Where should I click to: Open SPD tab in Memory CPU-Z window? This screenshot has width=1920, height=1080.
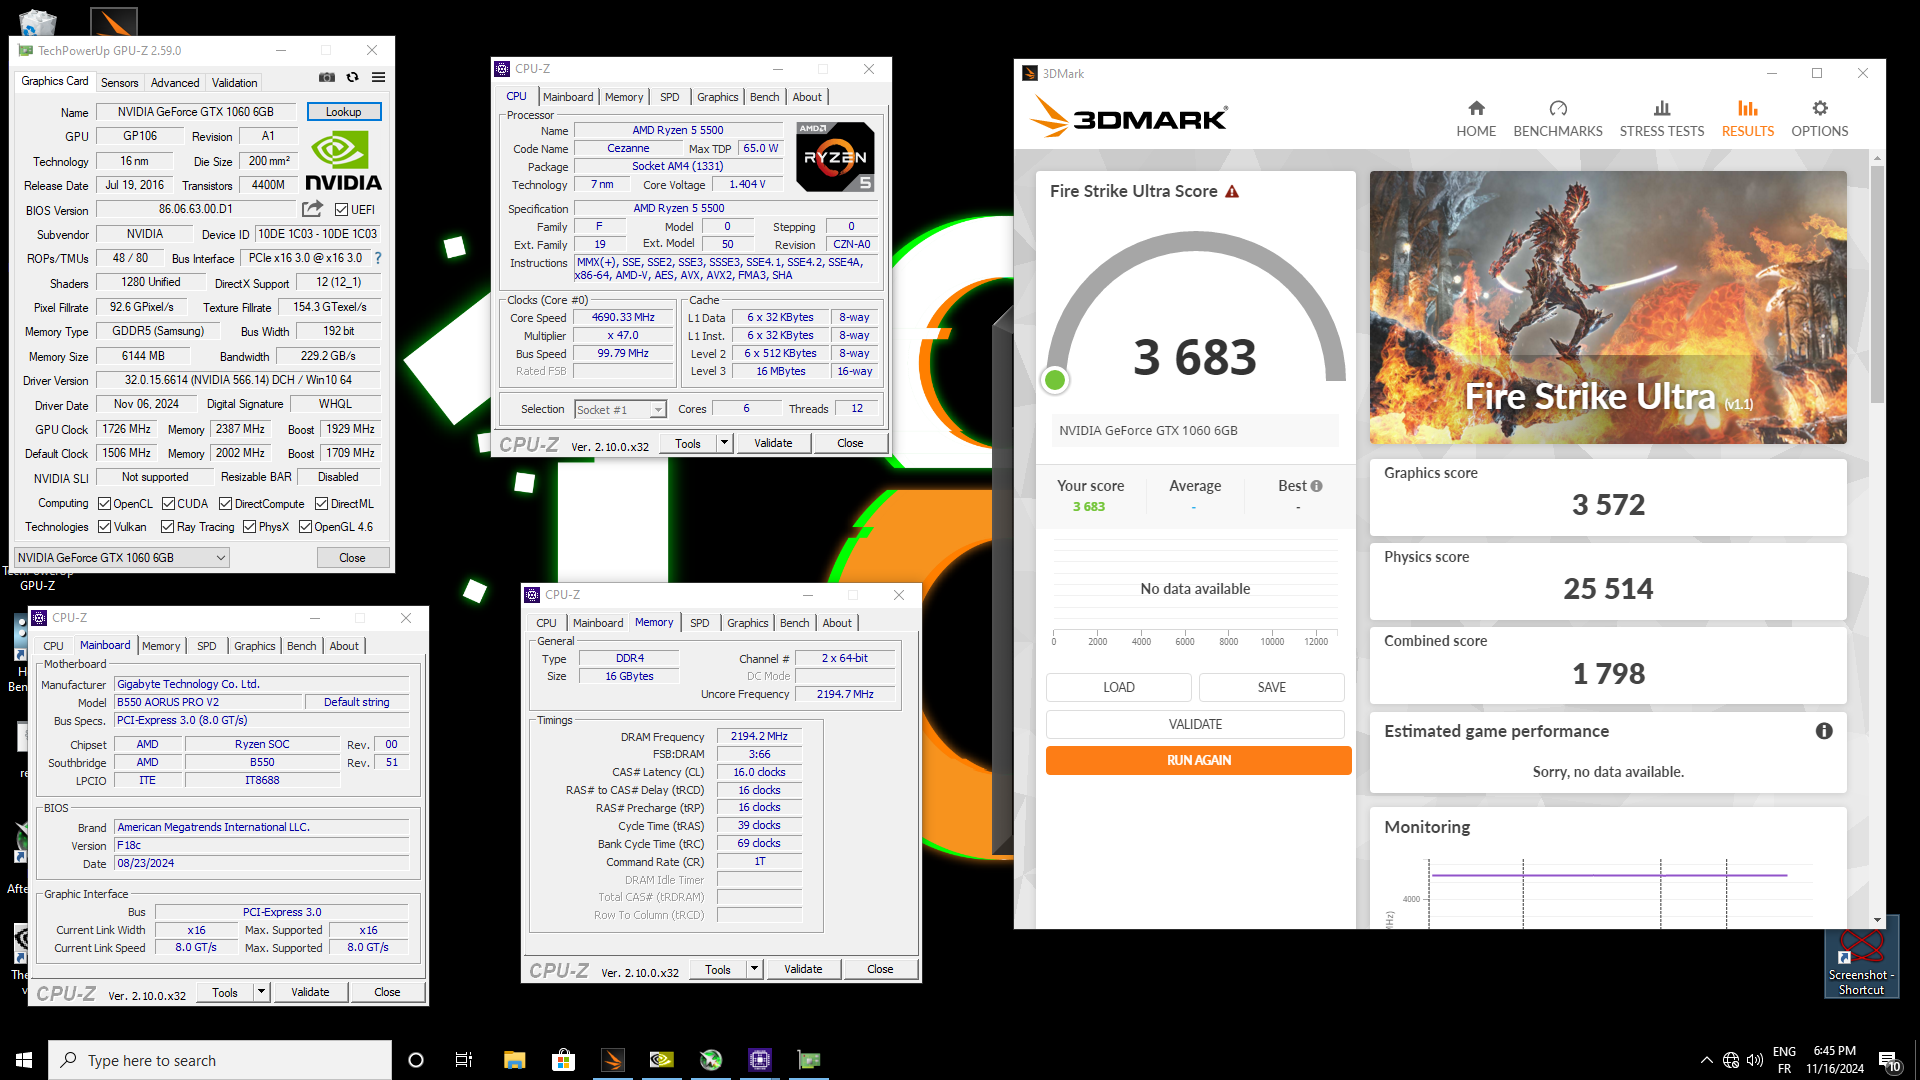699,623
